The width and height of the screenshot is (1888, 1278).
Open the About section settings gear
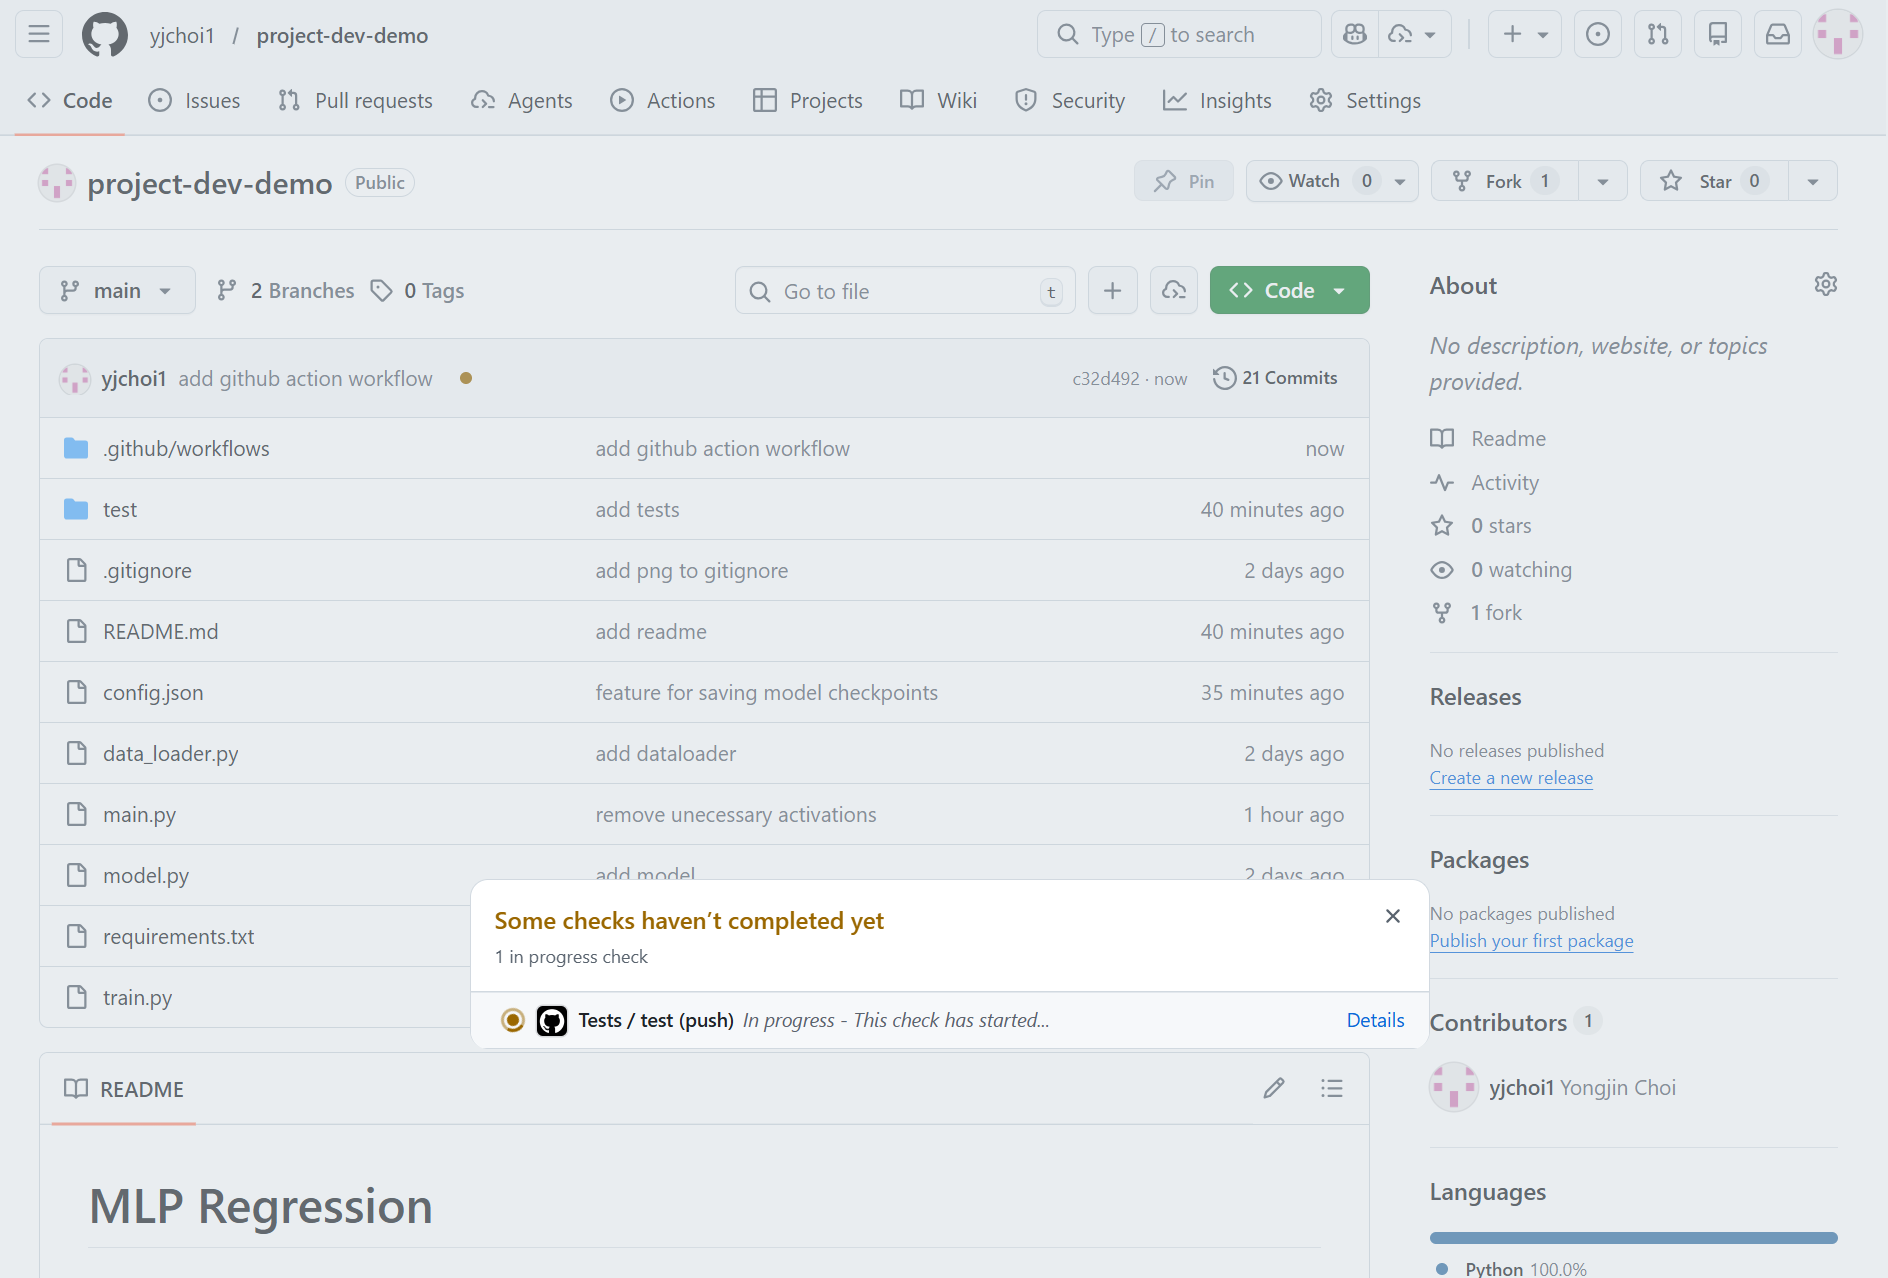pyautogui.click(x=1825, y=284)
